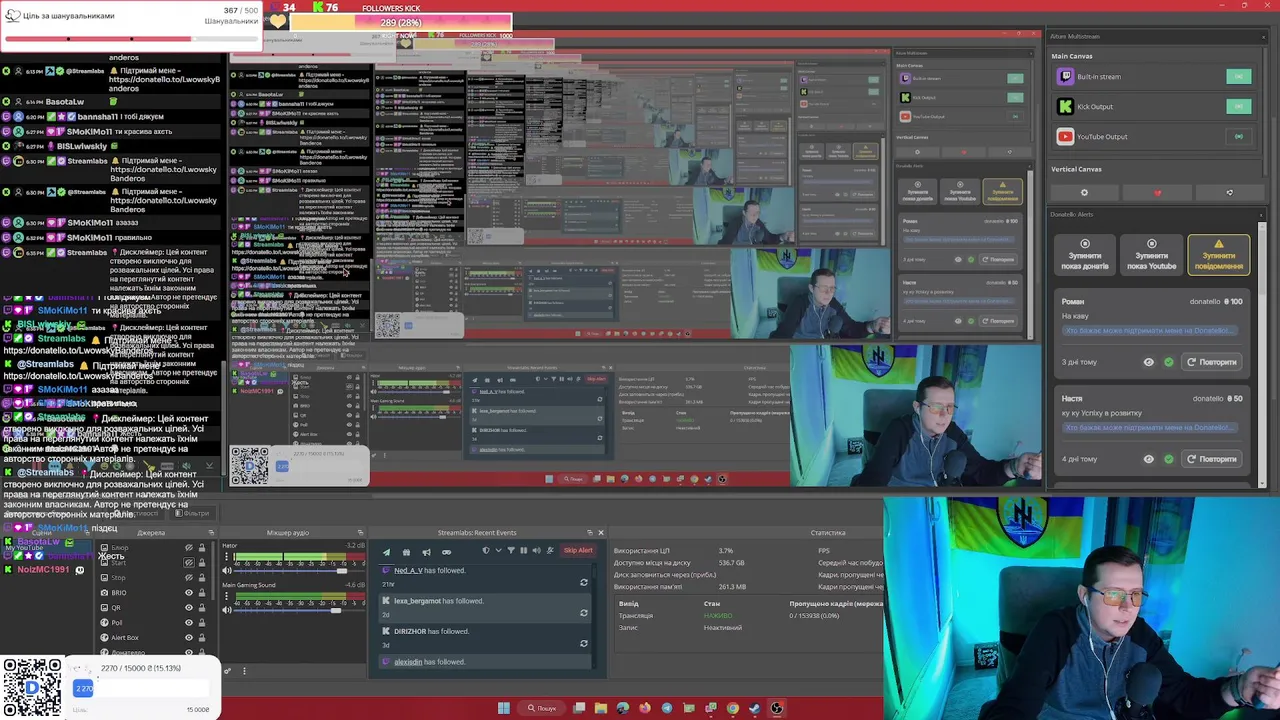
Task: Replay the lexa_bergamot follow alert
Action: (584, 613)
